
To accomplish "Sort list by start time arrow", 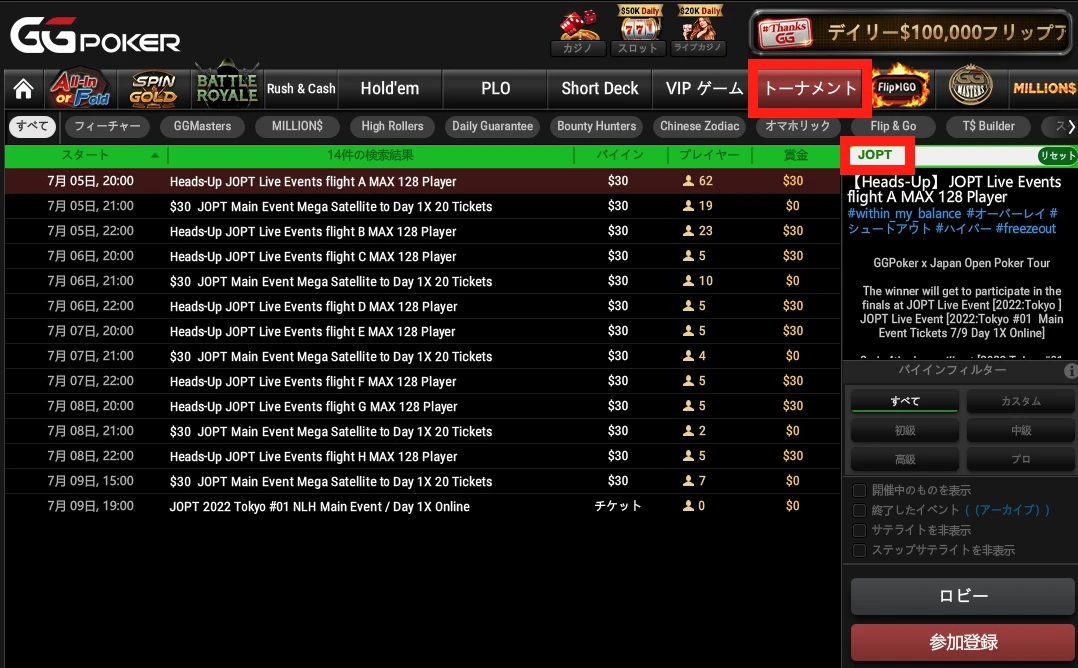I will 155,155.
